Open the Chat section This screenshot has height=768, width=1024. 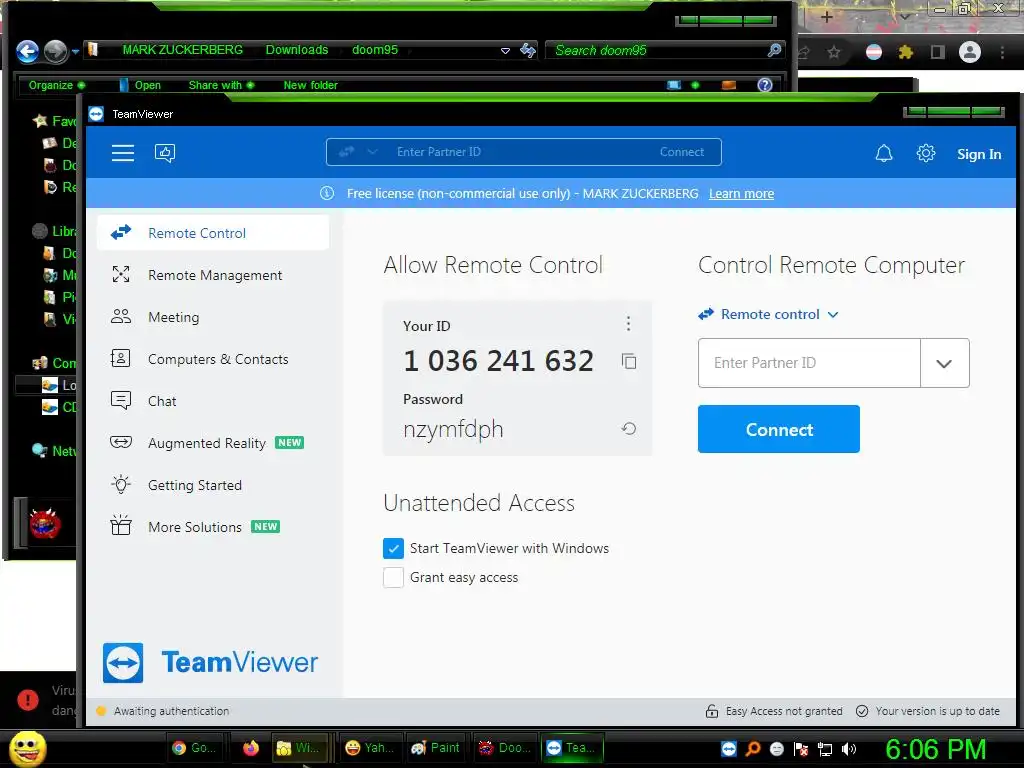click(213, 401)
